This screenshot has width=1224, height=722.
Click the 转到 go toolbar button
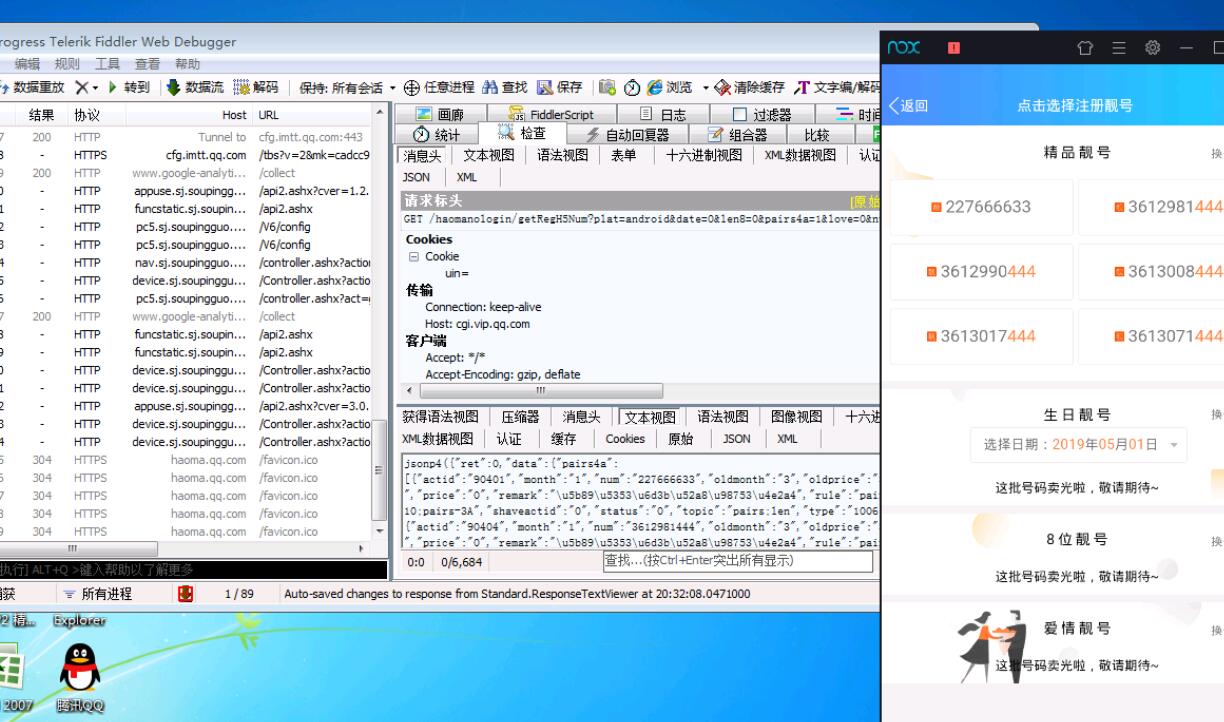click(x=129, y=88)
